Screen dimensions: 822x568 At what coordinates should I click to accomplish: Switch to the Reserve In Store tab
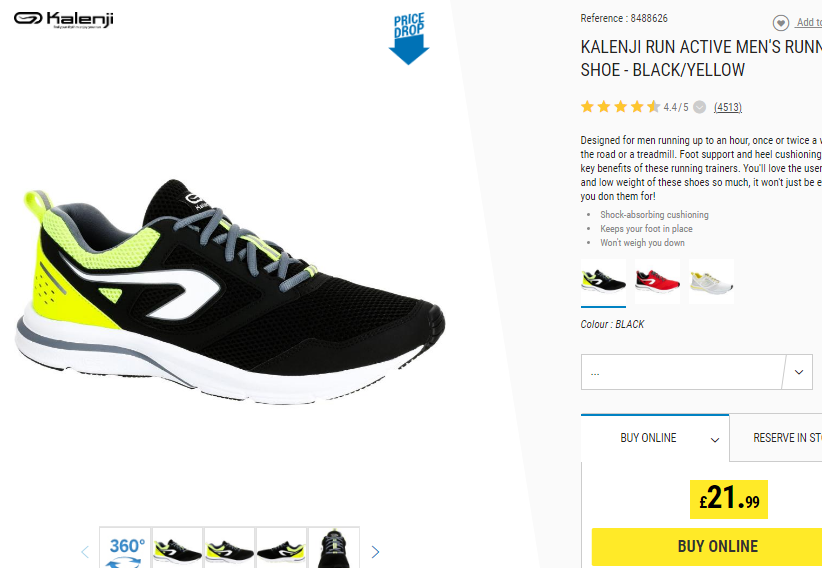click(x=776, y=438)
